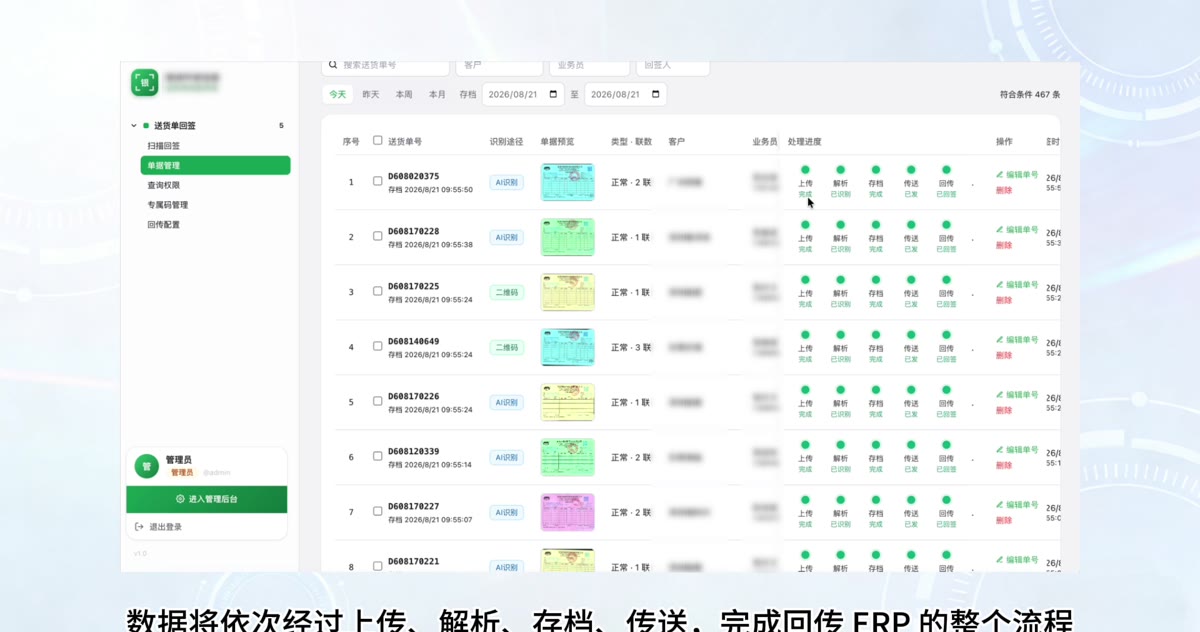
Task: Tick checkbox for order D608170225
Action: click(377, 292)
